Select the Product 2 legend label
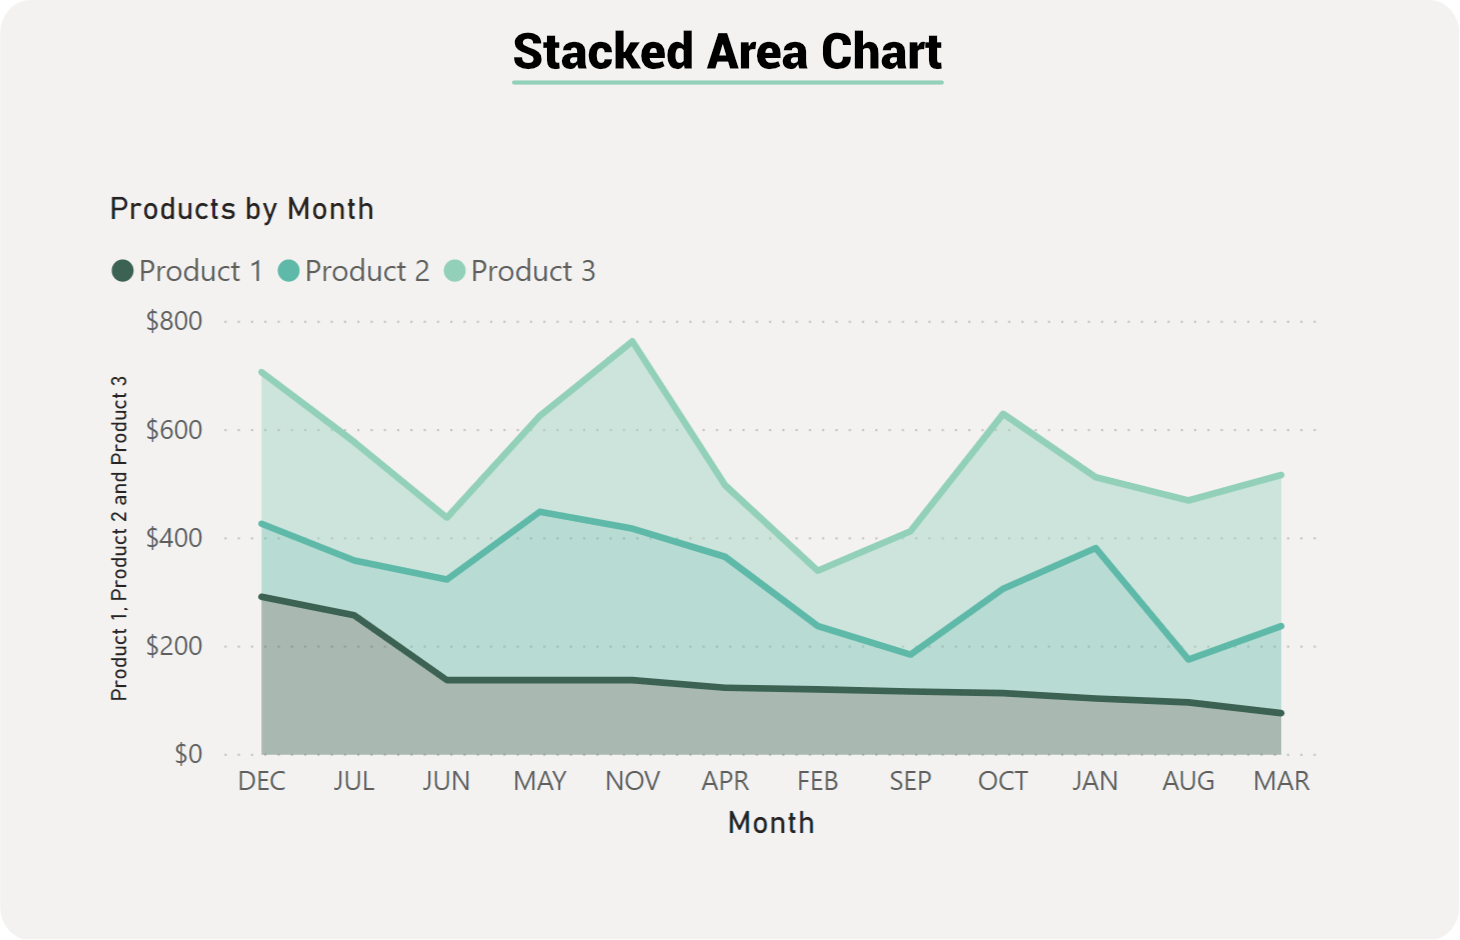This screenshot has height=940, width=1460. pyautogui.click(x=366, y=271)
